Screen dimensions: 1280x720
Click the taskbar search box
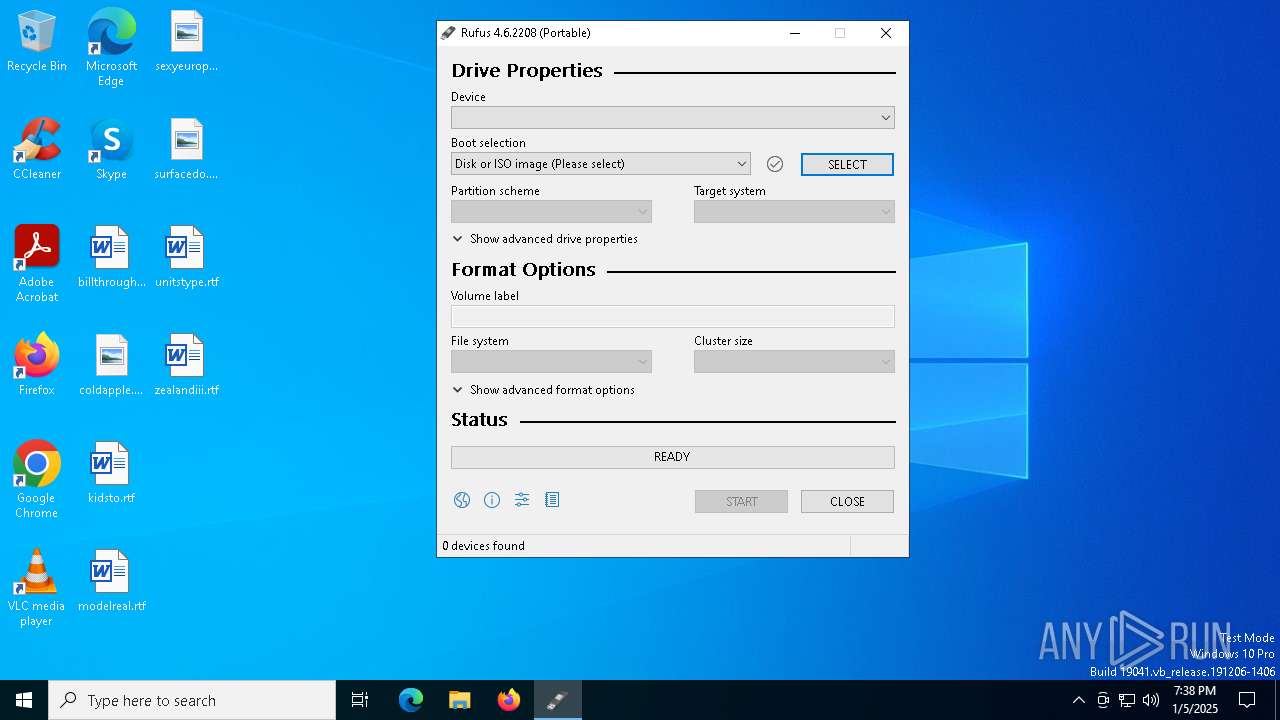click(192, 700)
